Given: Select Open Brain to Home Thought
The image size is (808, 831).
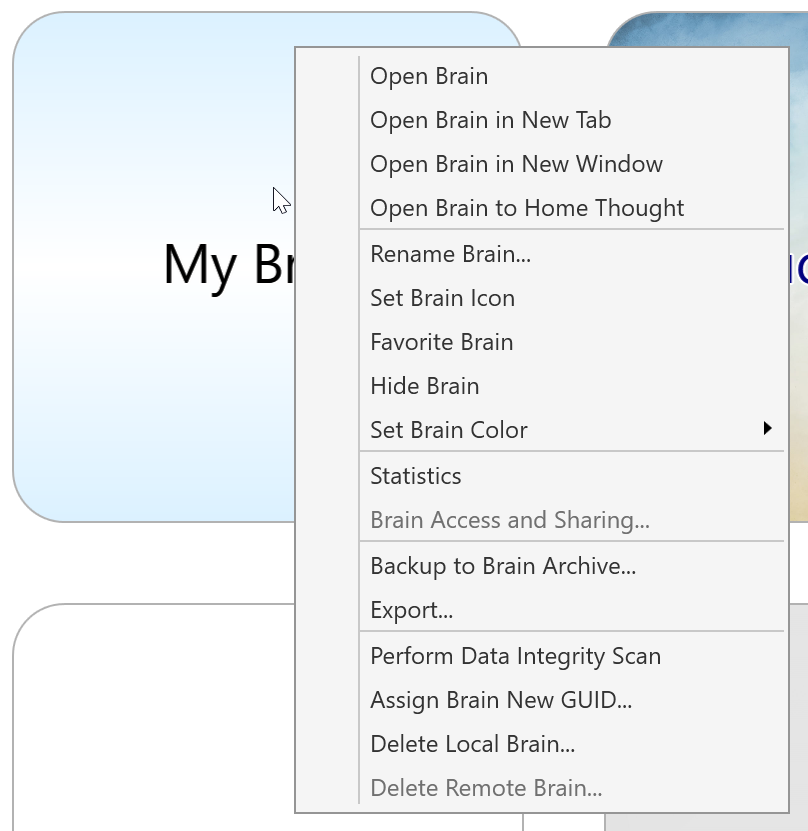Looking at the screenshot, I should (x=527, y=209).
